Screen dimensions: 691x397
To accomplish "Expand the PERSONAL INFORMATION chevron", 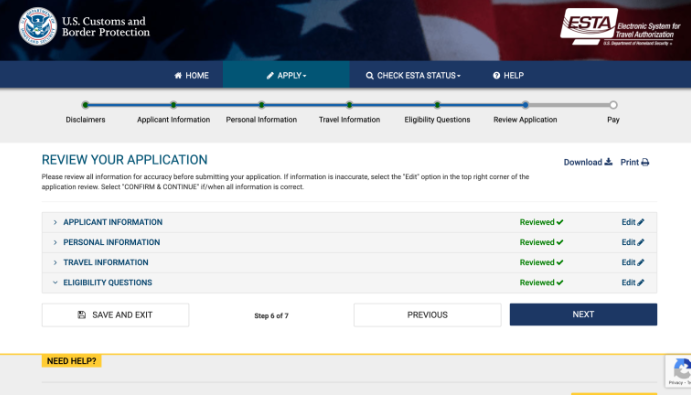I will click(x=55, y=242).
